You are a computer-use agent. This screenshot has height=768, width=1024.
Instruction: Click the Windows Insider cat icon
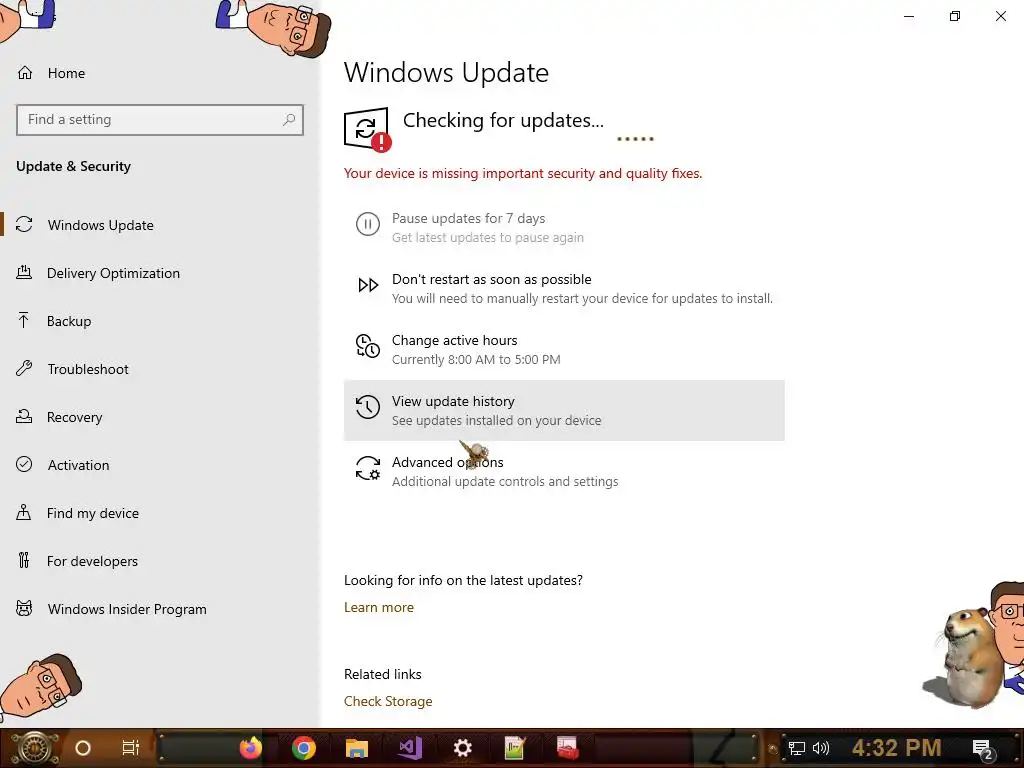click(x=24, y=609)
